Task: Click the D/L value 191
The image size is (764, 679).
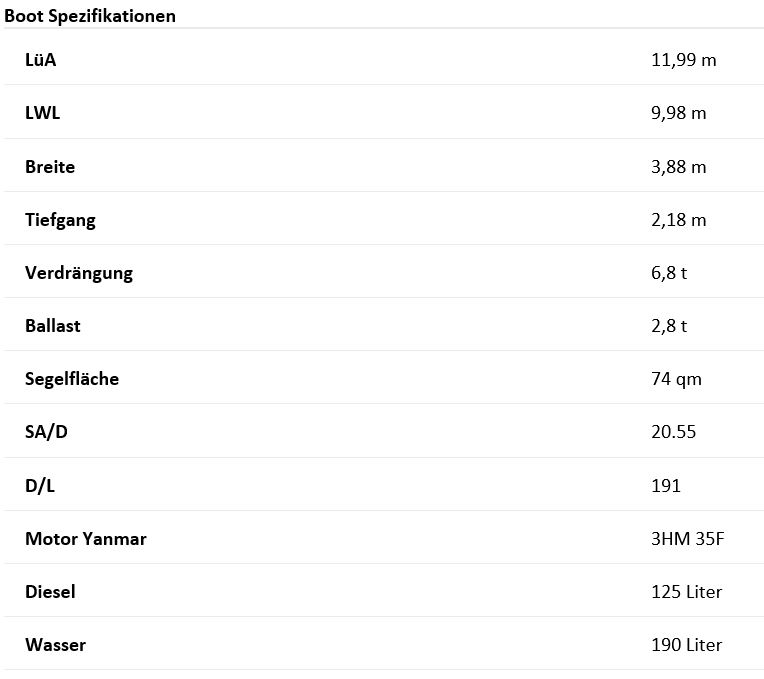Action: pyautogui.click(x=665, y=486)
